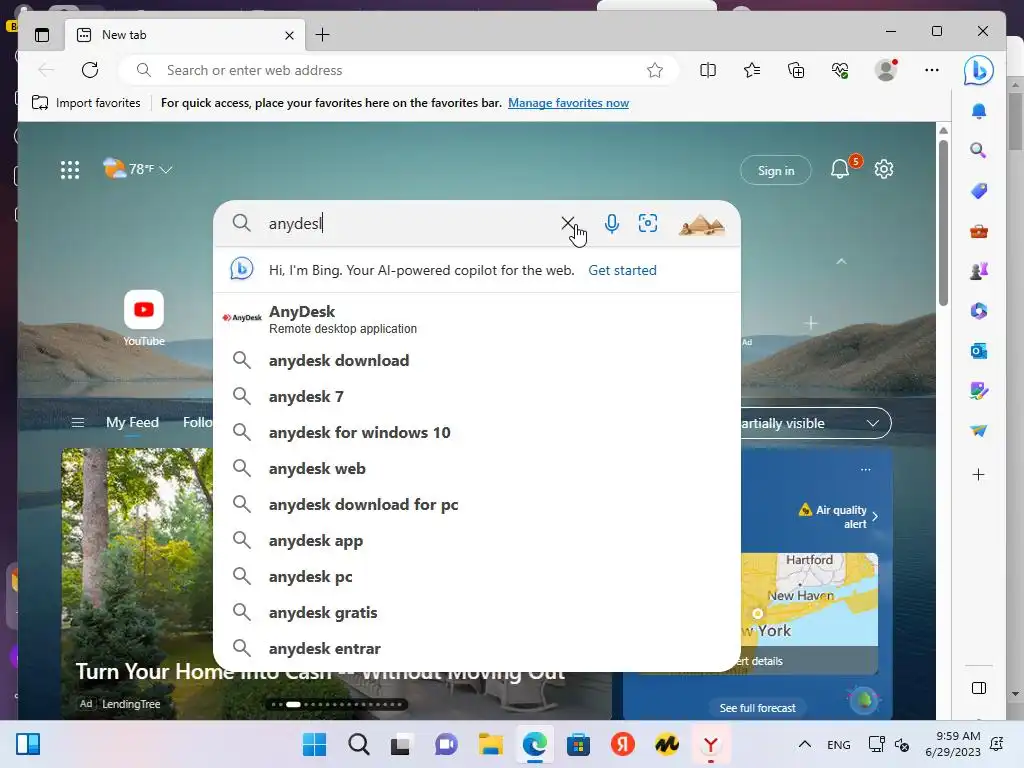The image size is (1024, 768).
Task: Close the New tab tab
Action: [x=289, y=35]
